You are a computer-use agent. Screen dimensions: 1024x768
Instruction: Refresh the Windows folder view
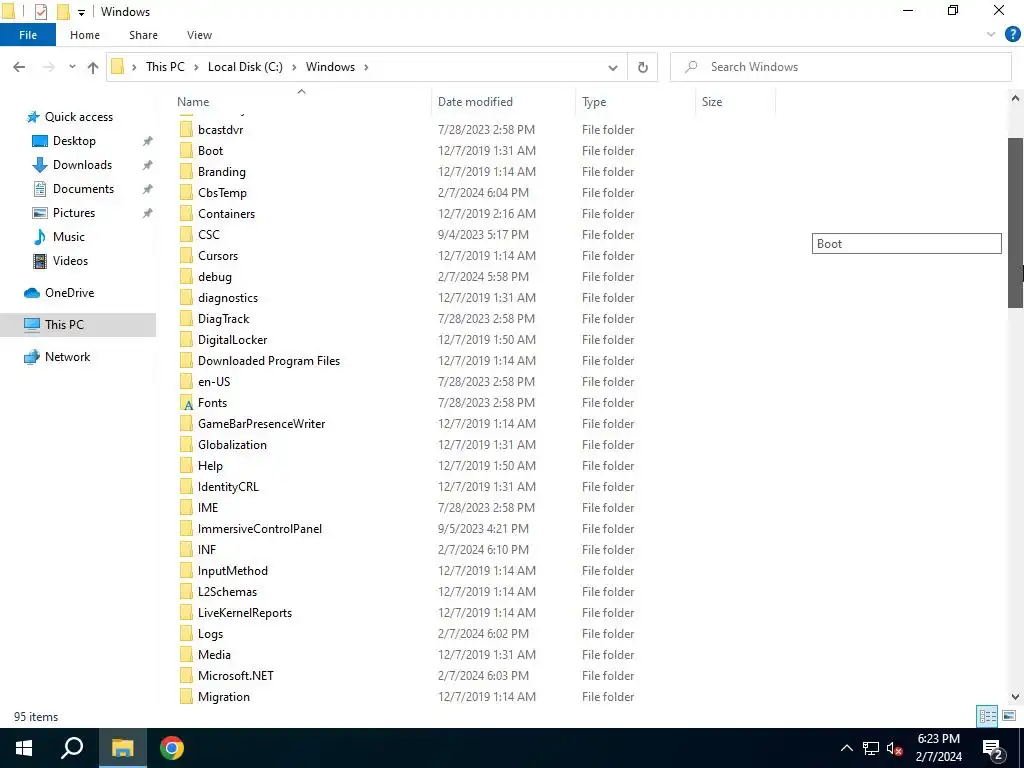tap(643, 67)
